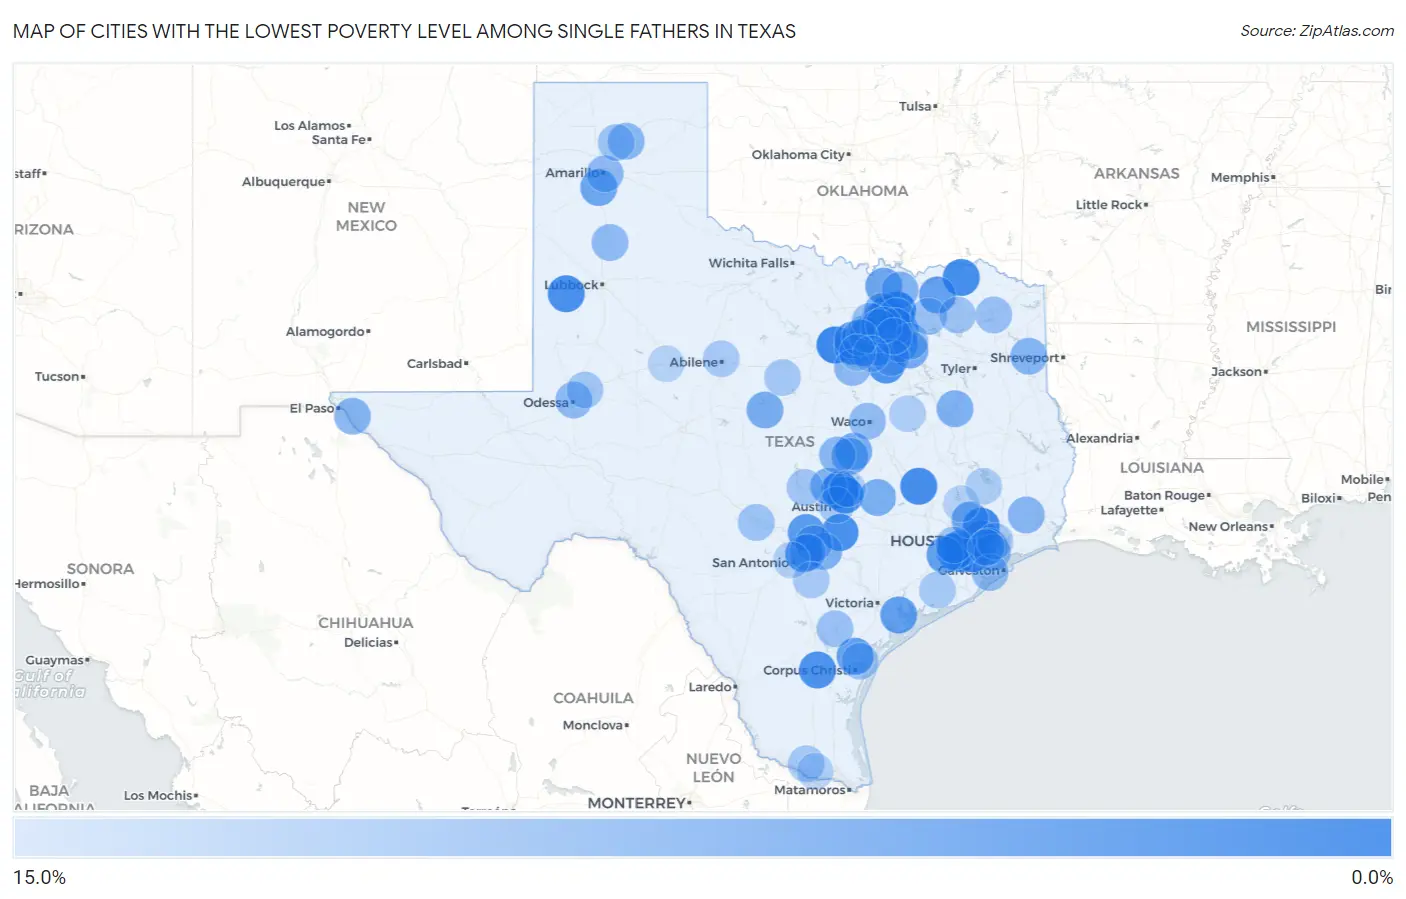Click the Albuquerque map label
Screen dimensions: 1406x899
284,182
